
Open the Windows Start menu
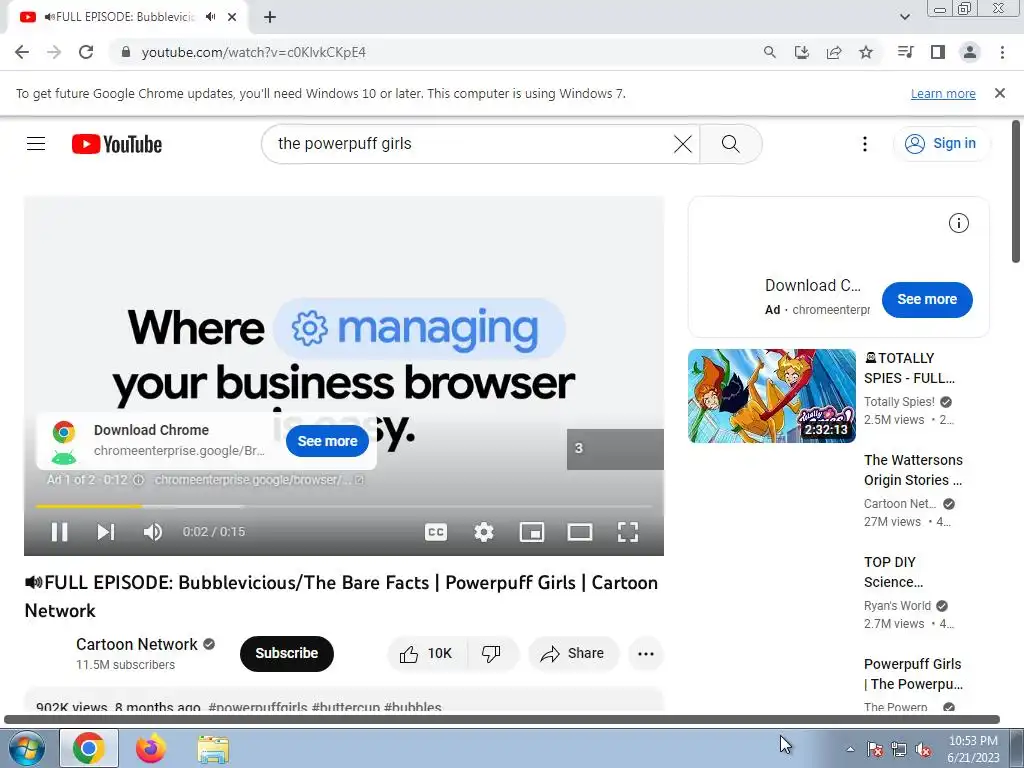point(25,748)
